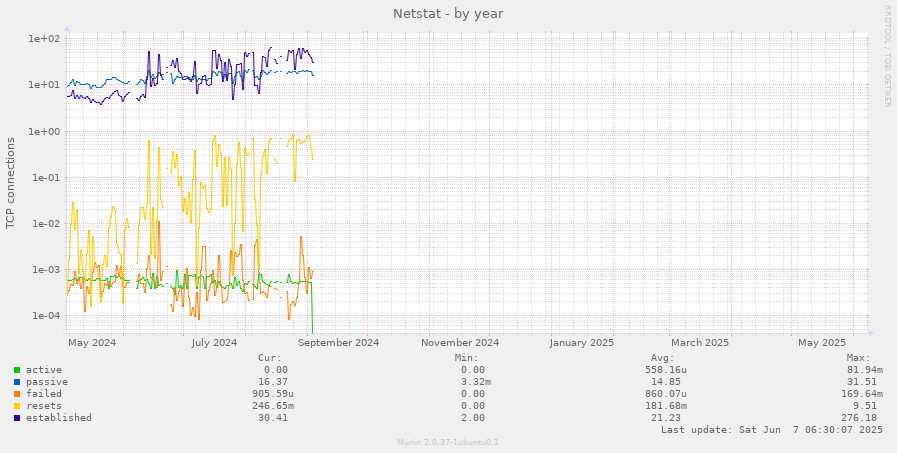Click the 1e+01 y-axis label
This screenshot has height=453, width=897.
point(45,85)
